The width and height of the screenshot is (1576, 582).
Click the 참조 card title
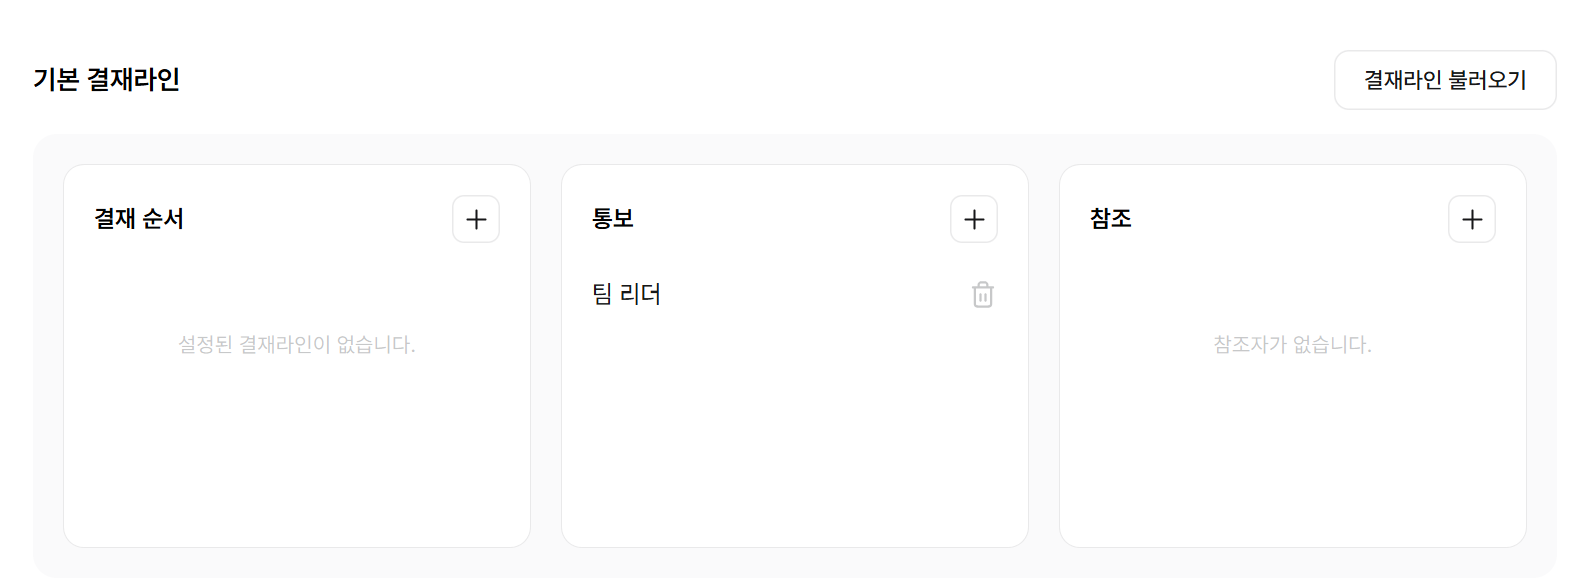[1111, 219]
